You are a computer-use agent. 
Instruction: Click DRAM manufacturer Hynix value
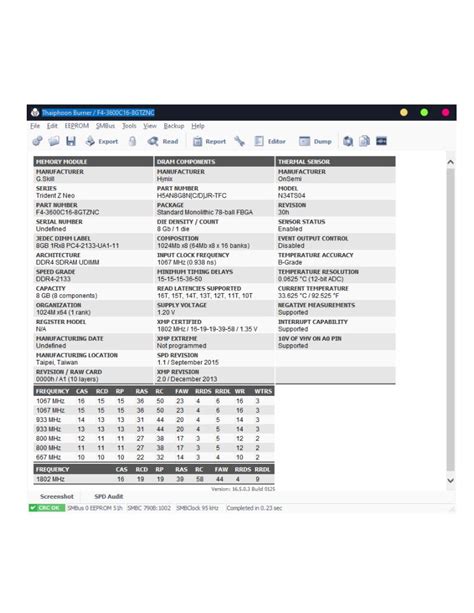click(x=165, y=179)
